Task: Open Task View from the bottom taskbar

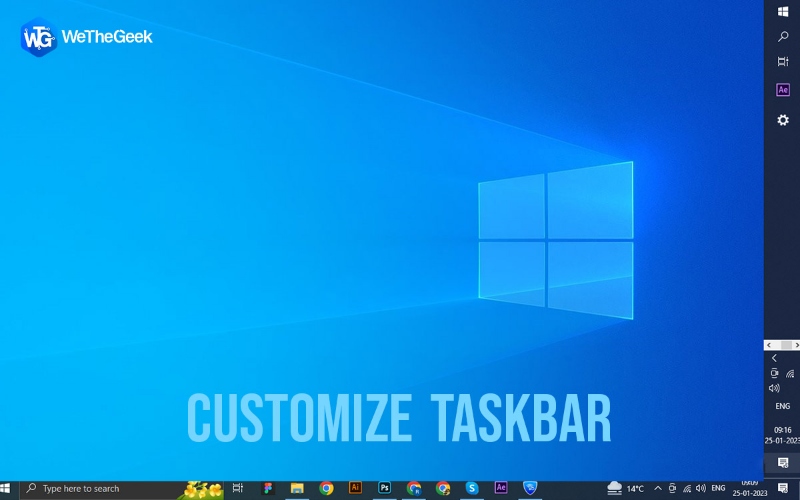Action: 238,488
